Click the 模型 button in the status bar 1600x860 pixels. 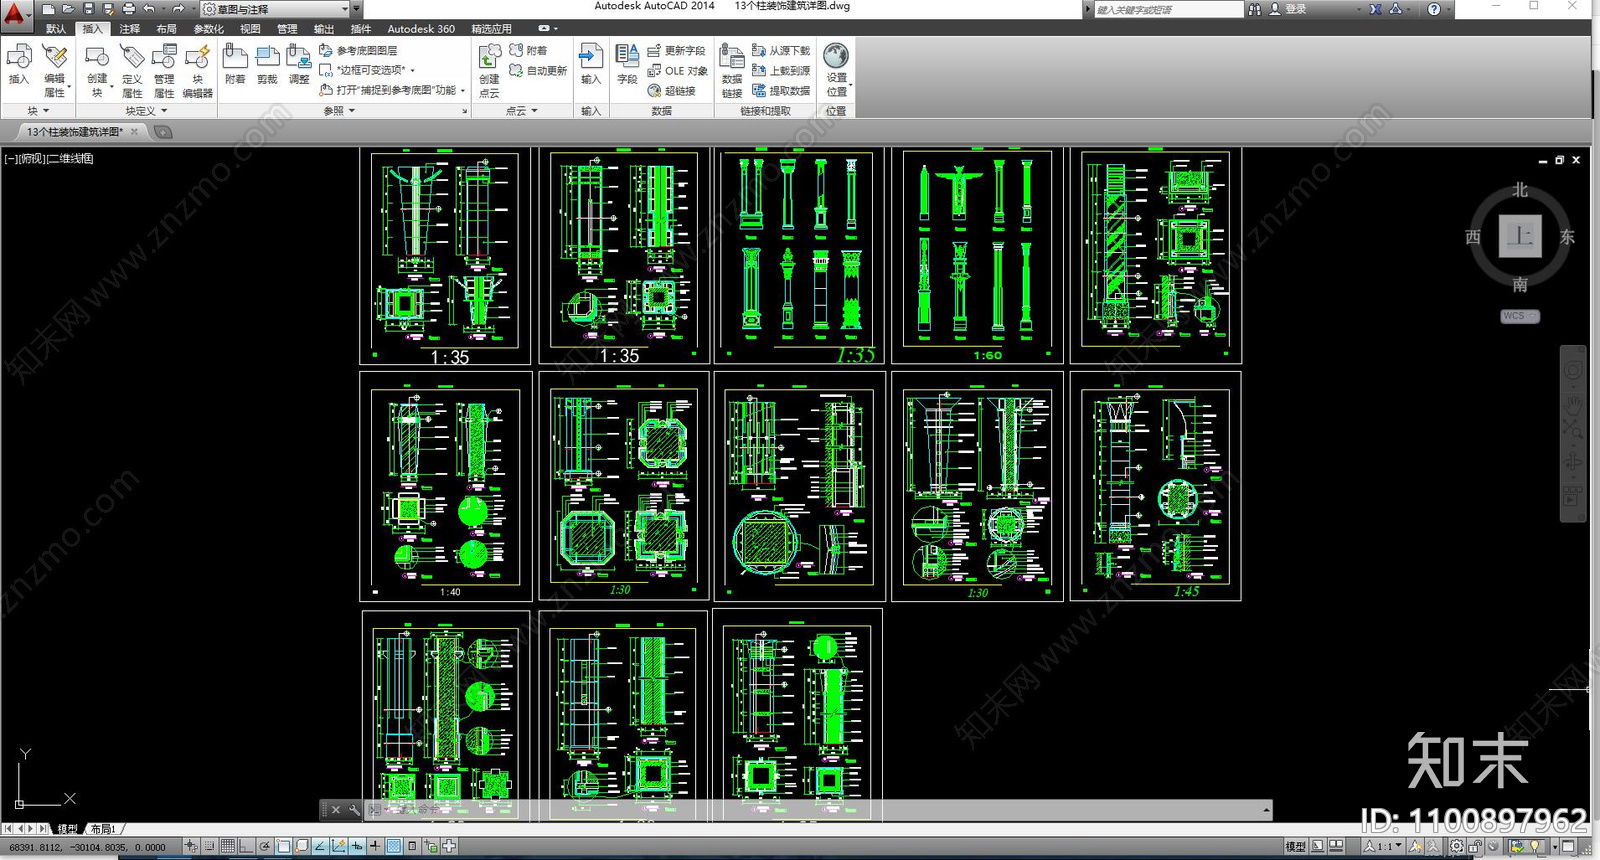coord(1295,846)
